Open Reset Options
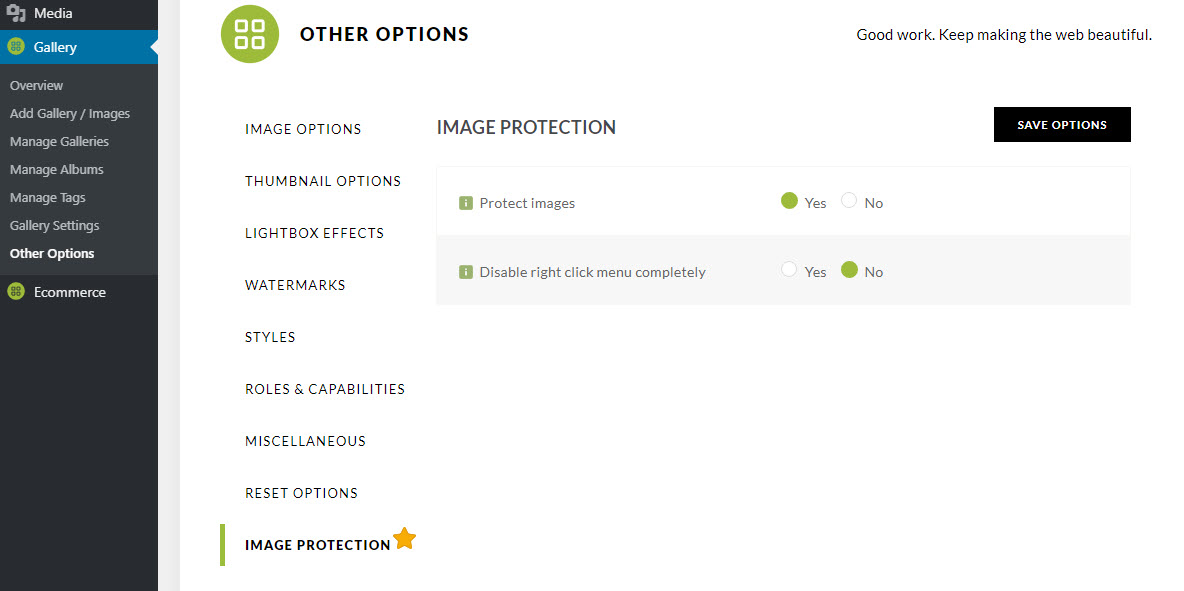Image resolution: width=1184 pixels, height=591 pixels. (x=301, y=492)
